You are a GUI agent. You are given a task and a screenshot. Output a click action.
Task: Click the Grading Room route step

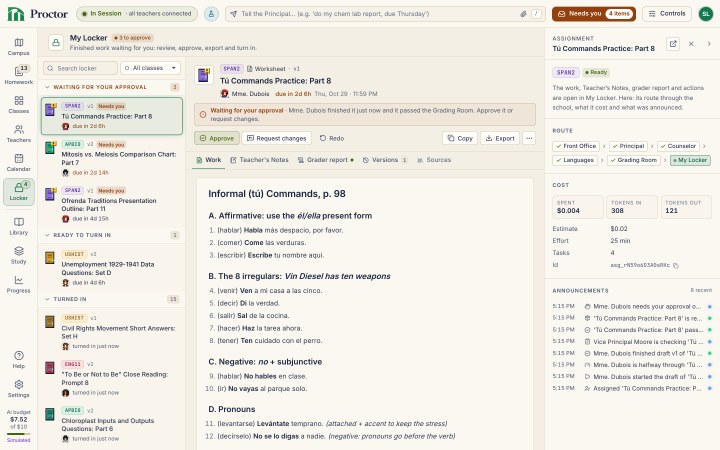click(634, 160)
